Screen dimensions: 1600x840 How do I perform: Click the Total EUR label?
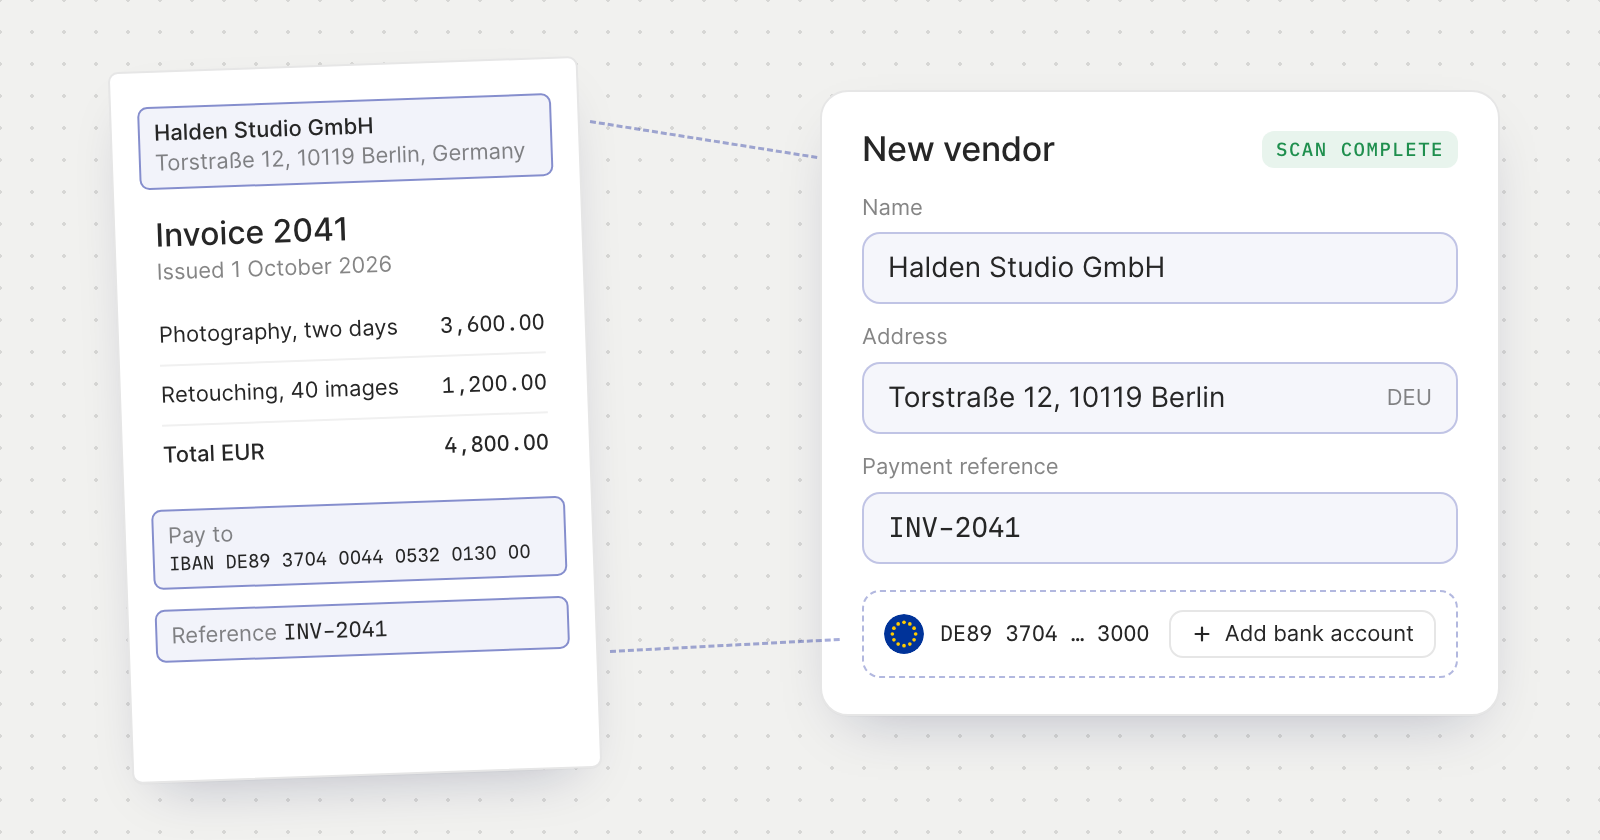(x=214, y=453)
